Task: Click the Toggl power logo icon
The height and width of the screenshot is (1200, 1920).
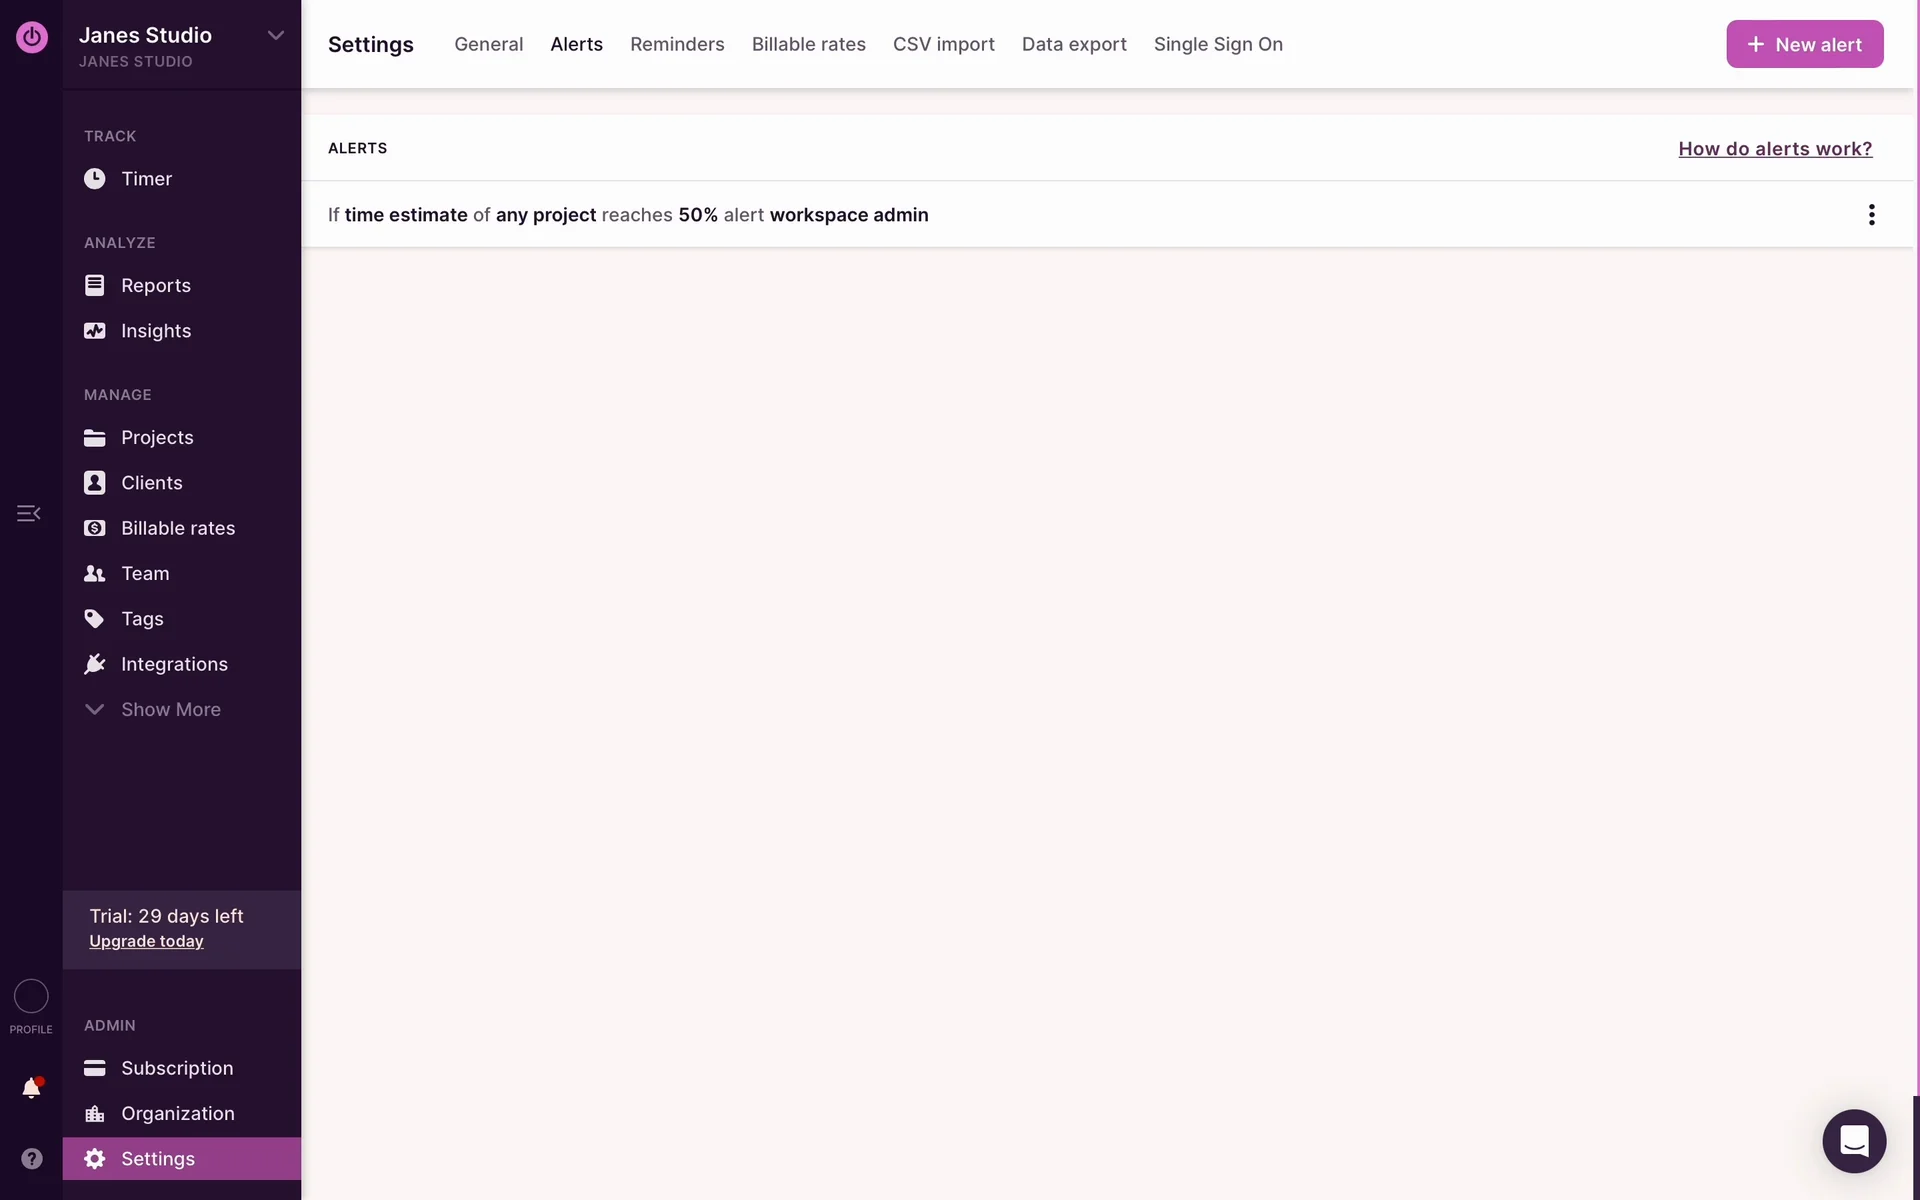Action: [31, 37]
